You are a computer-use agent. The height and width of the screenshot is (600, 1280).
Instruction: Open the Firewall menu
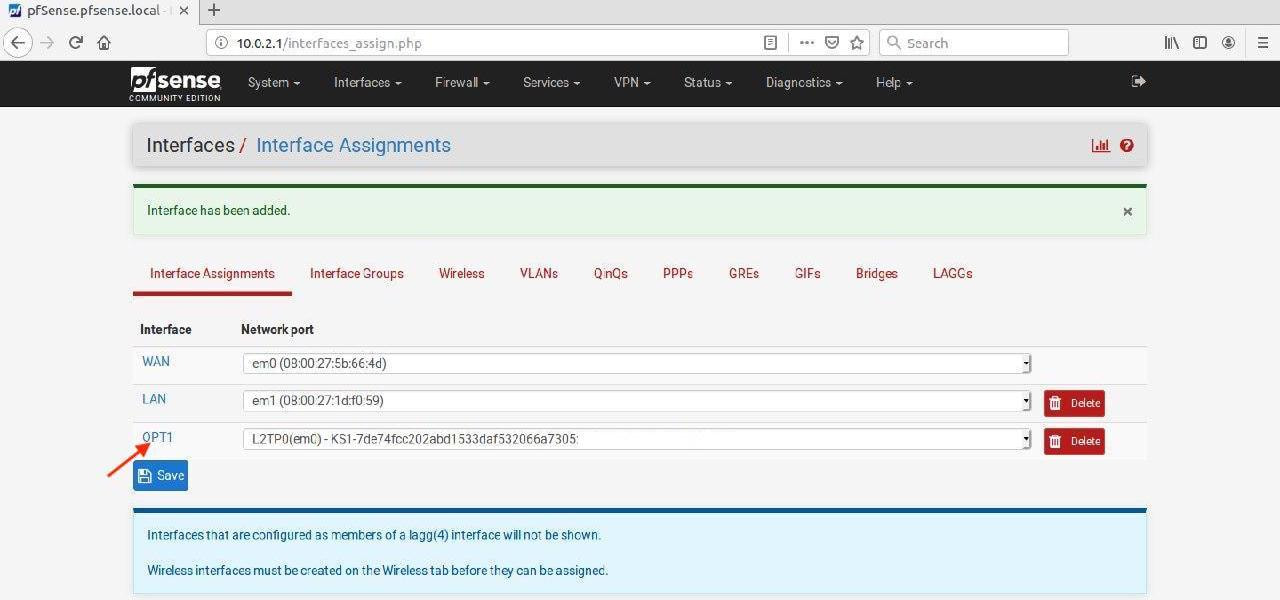point(461,83)
